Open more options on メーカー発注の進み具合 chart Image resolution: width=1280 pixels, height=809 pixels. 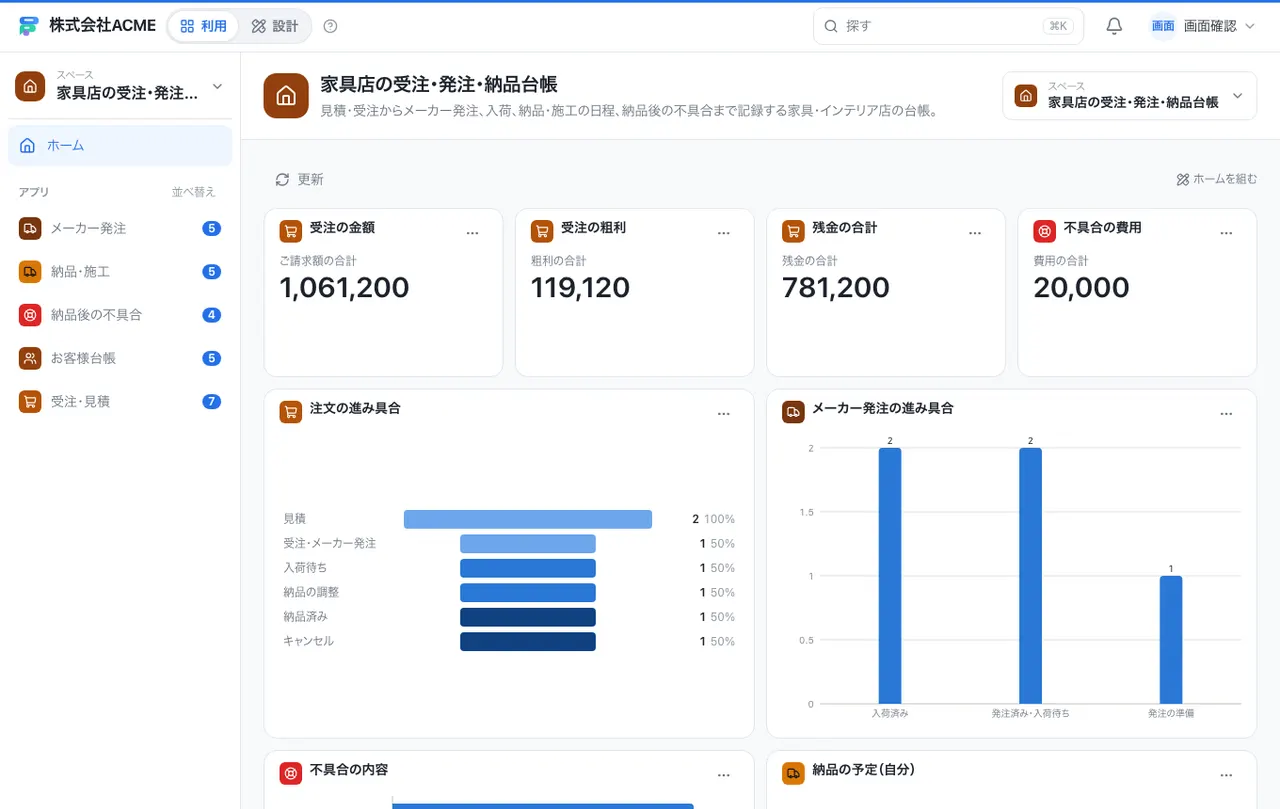pyautogui.click(x=1226, y=413)
